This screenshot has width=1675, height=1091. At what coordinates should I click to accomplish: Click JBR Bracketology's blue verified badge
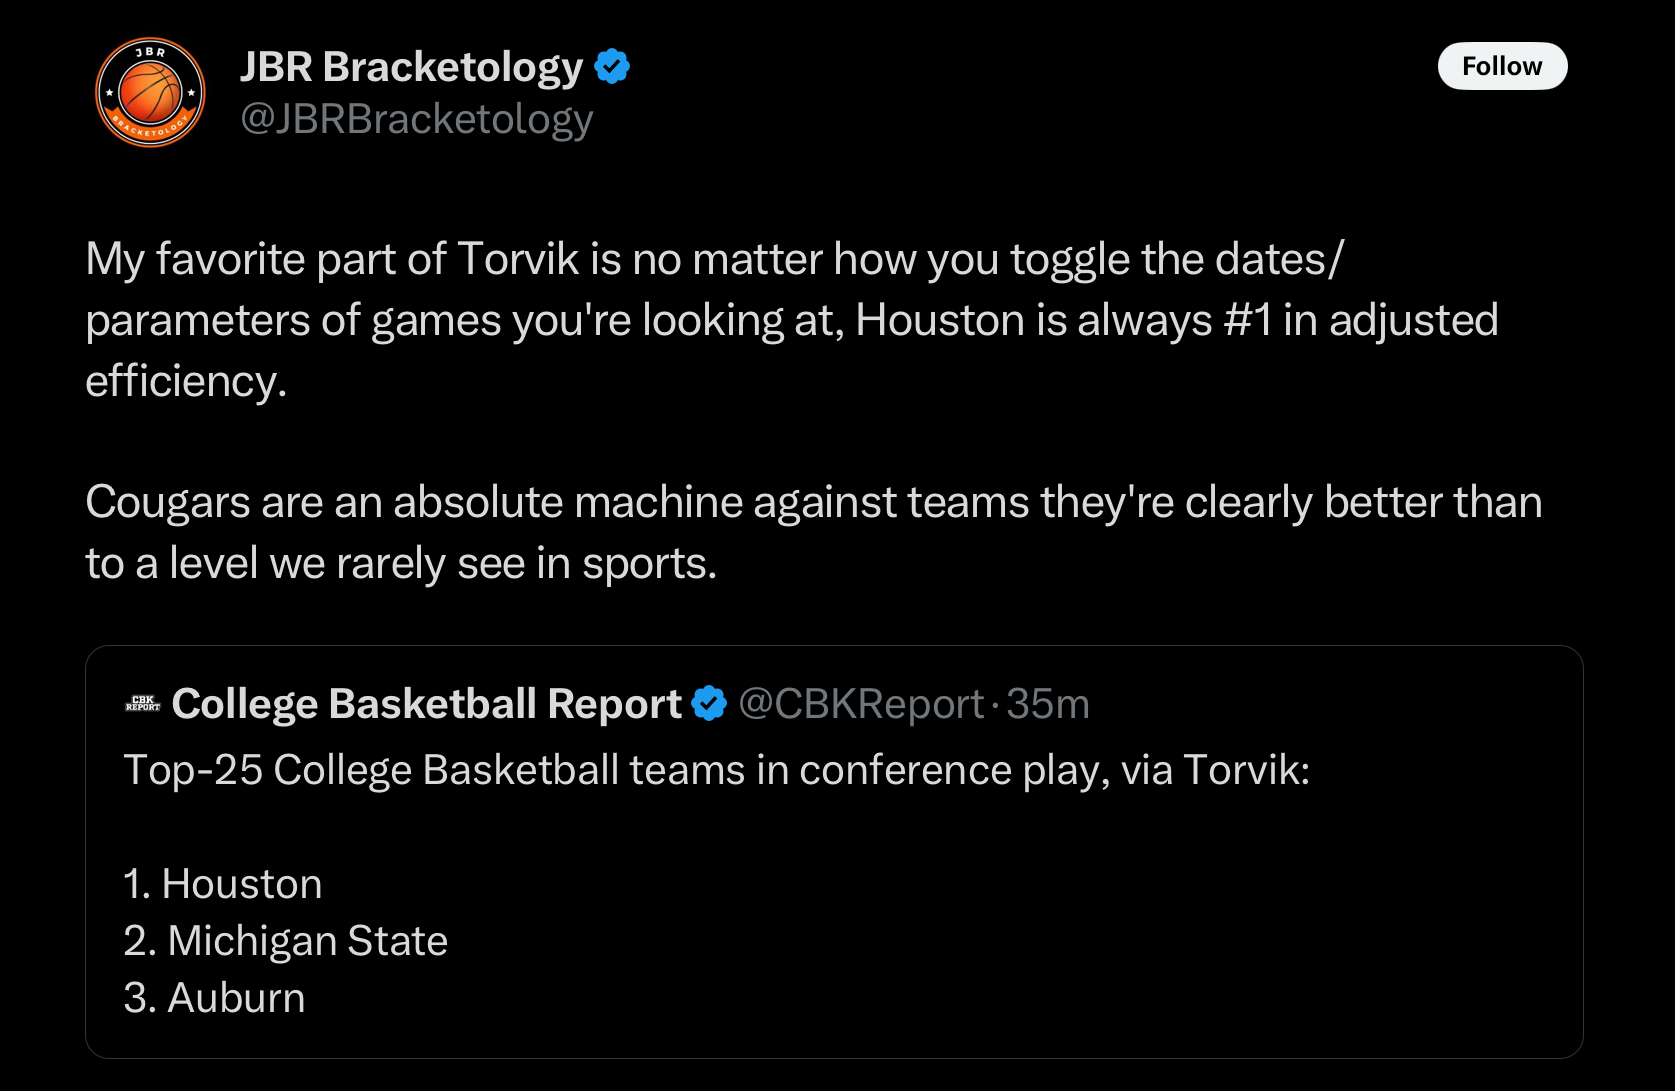[612, 67]
